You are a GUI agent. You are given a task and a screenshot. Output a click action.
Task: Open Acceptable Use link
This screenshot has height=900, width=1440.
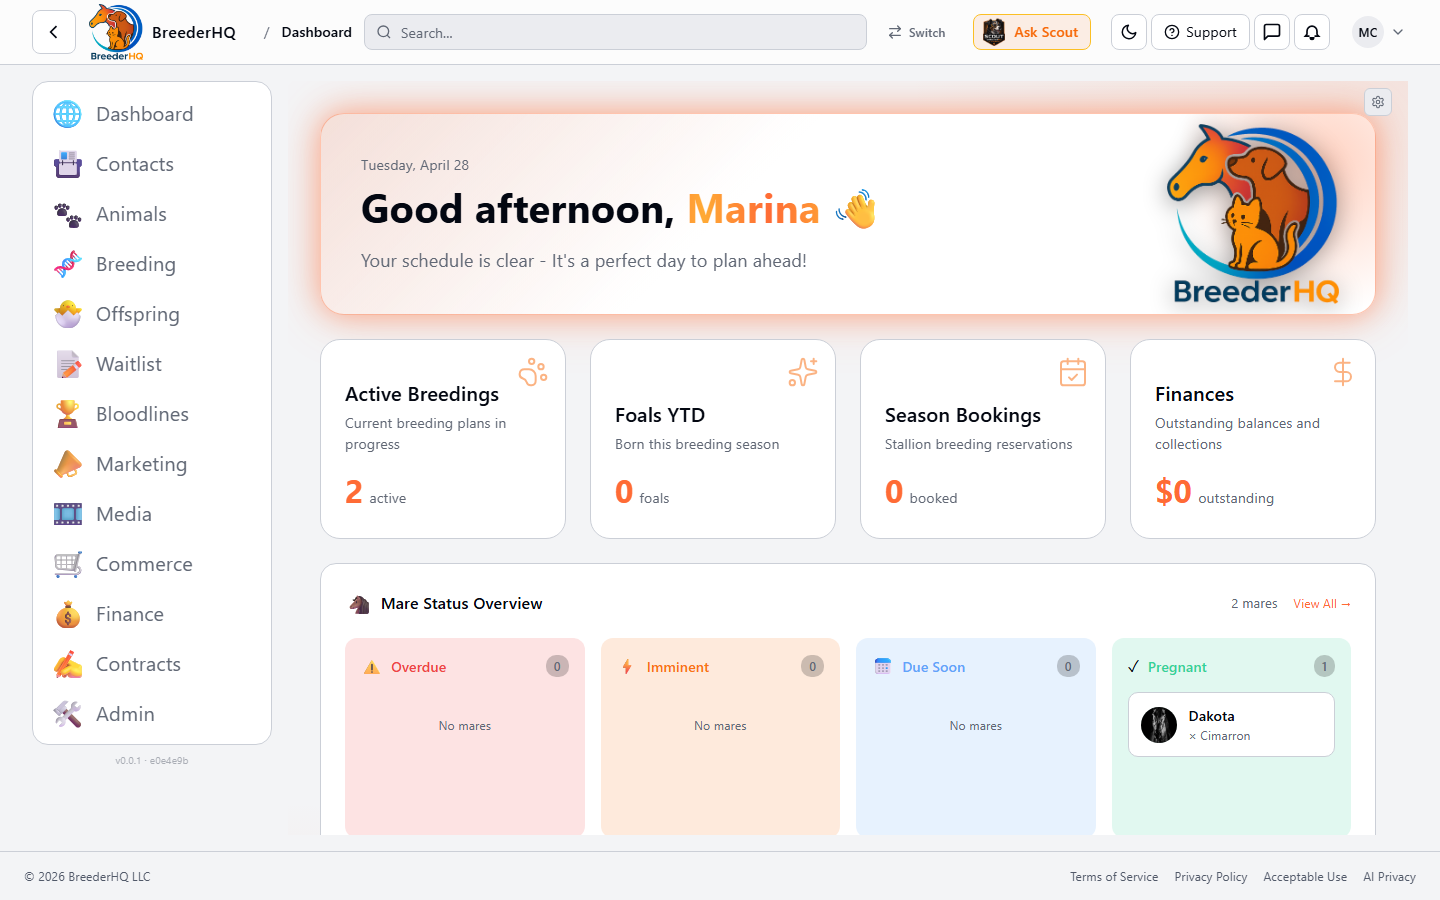(x=1305, y=877)
